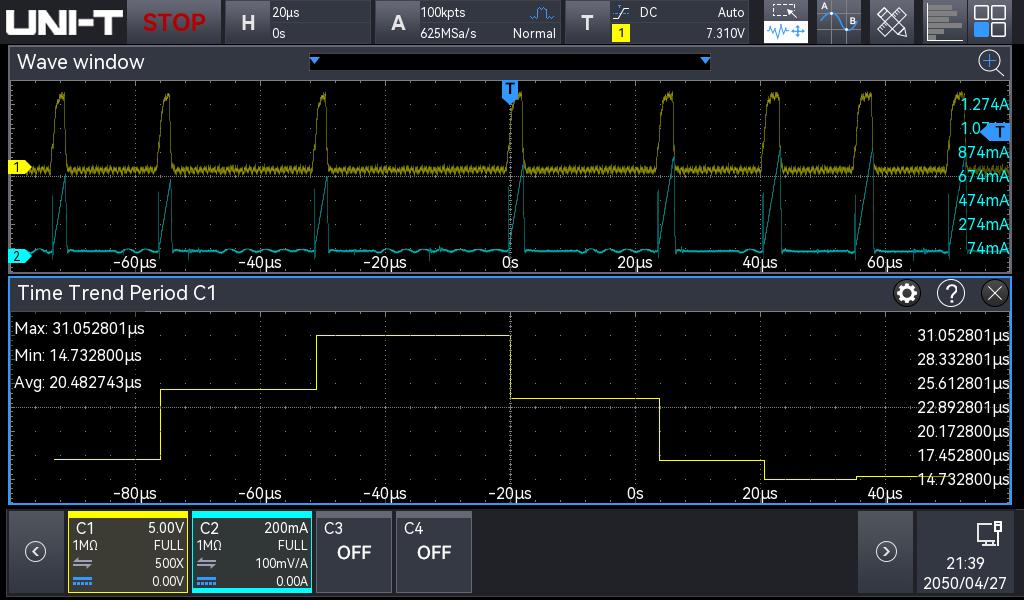Open the window layout grid icon
Viewport: 1024px width, 600px height.
coord(990,22)
